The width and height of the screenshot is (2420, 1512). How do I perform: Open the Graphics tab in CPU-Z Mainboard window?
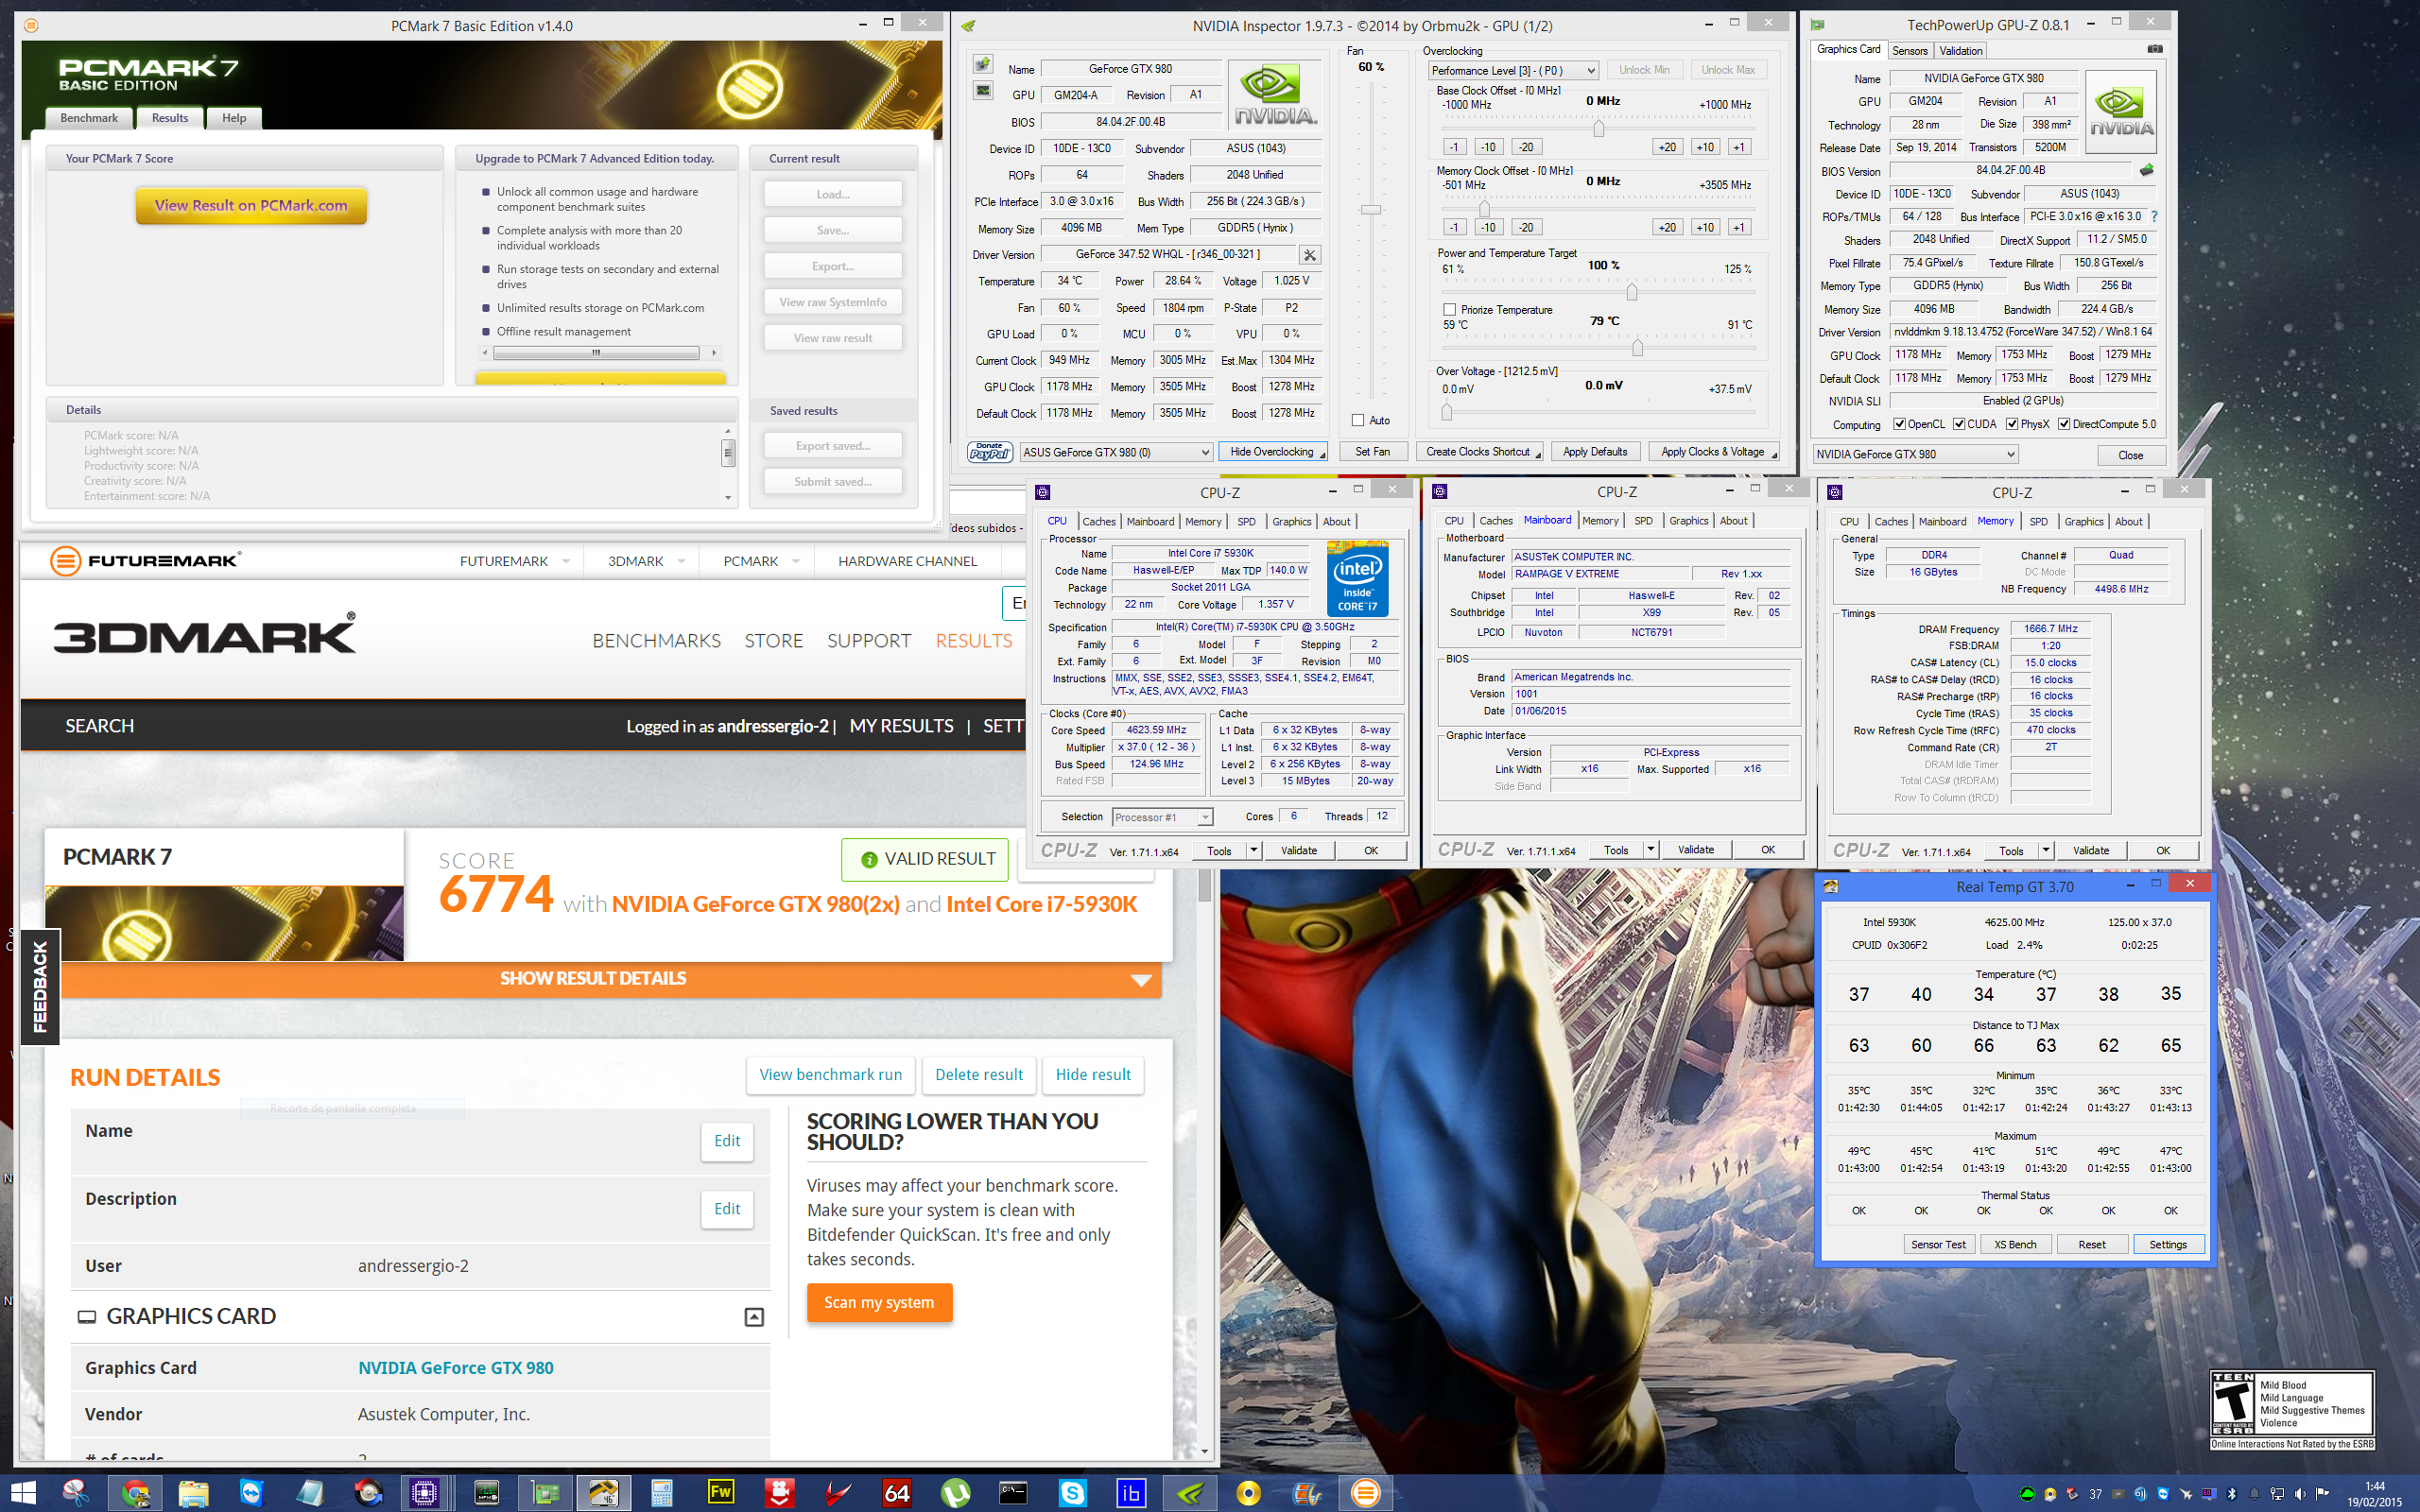tap(1688, 520)
